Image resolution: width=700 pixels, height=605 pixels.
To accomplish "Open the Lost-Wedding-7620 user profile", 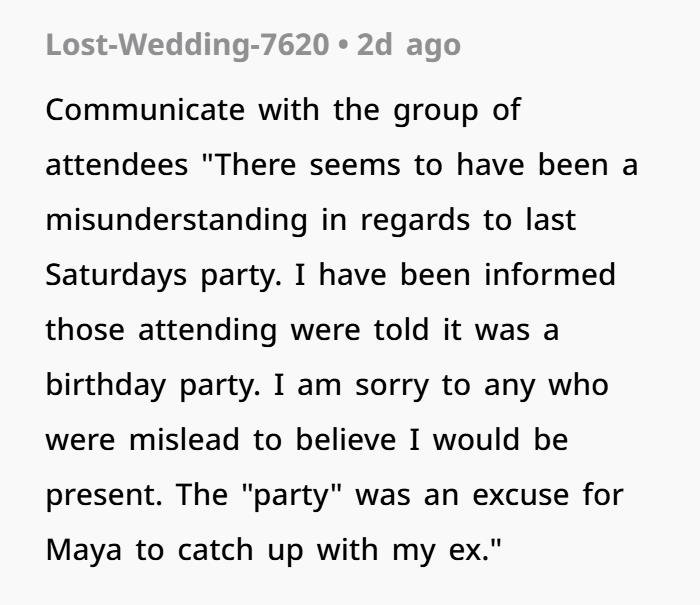I will point(187,46).
